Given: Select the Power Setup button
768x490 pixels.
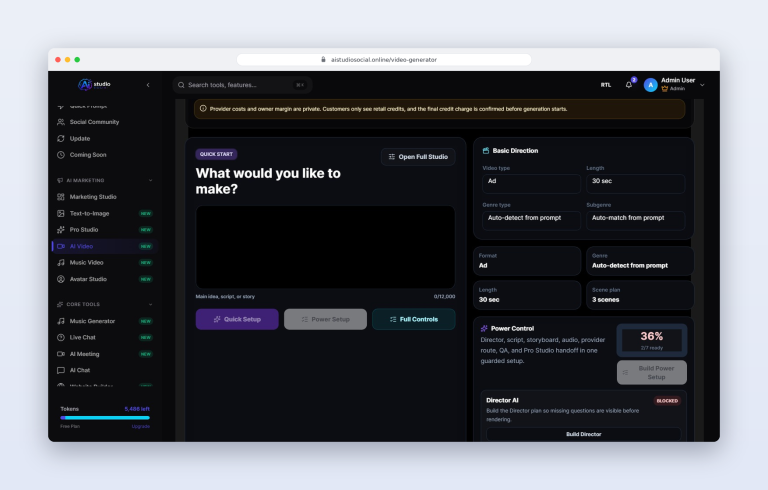Looking at the screenshot, I should pos(325,319).
